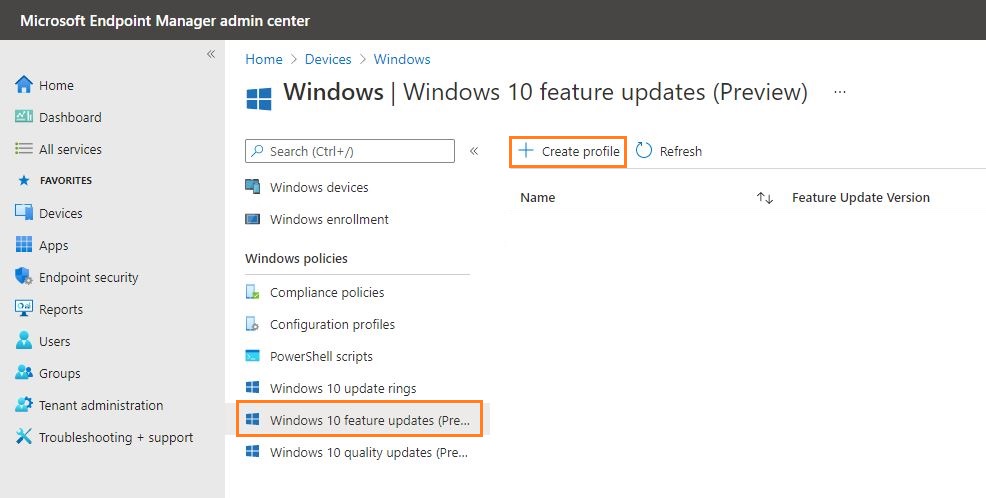Open Tenant administration gear icon

[x=24, y=404]
